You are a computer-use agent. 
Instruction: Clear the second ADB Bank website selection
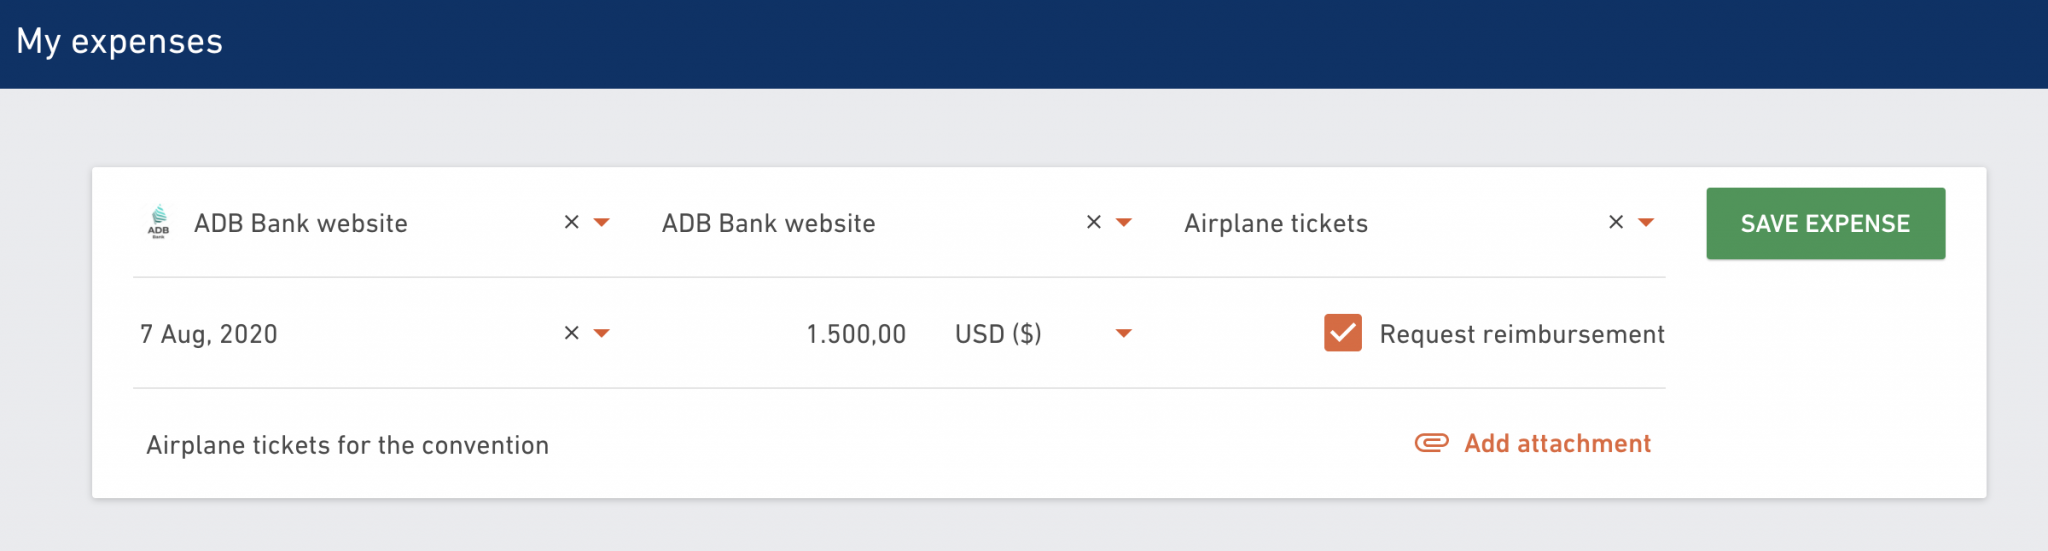1094,222
